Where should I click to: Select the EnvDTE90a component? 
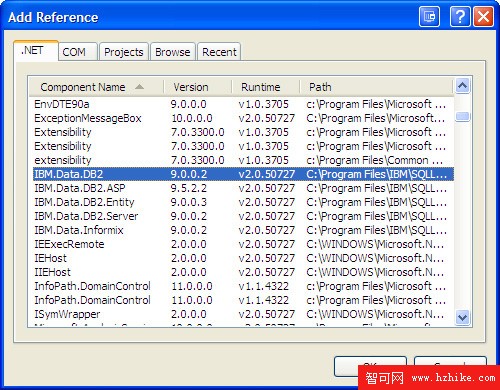243,104
